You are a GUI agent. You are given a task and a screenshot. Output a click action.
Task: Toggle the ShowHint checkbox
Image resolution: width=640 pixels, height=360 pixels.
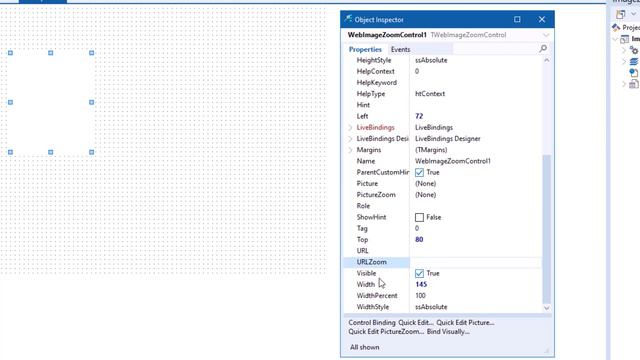[419, 217]
